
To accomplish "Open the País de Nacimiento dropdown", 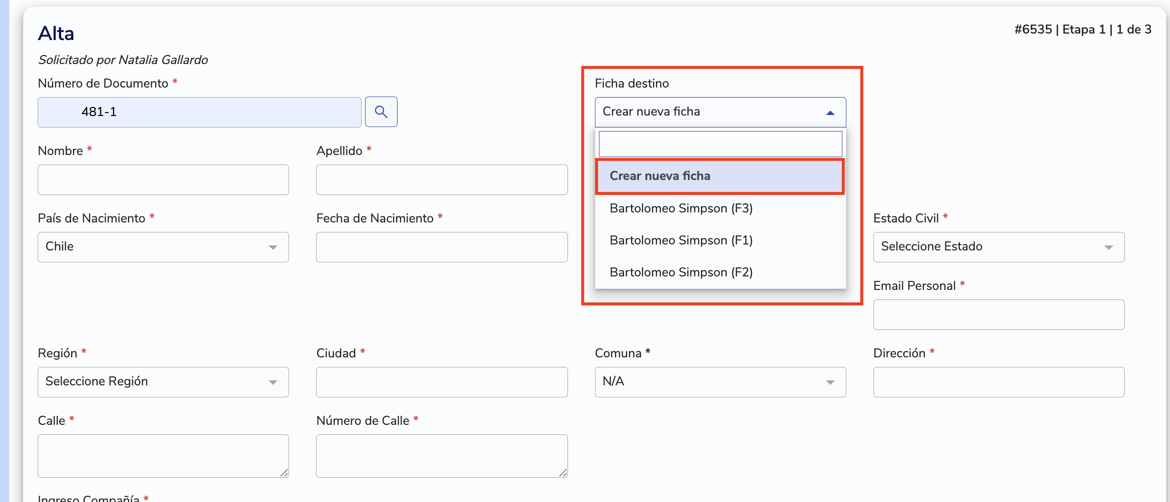I will tap(163, 247).
